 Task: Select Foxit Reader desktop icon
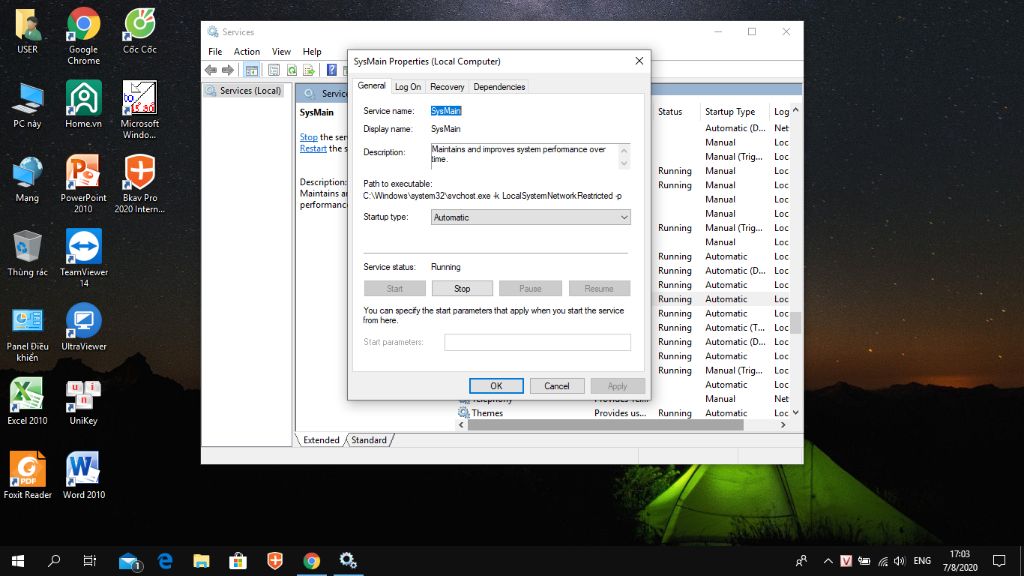point(27,476)
